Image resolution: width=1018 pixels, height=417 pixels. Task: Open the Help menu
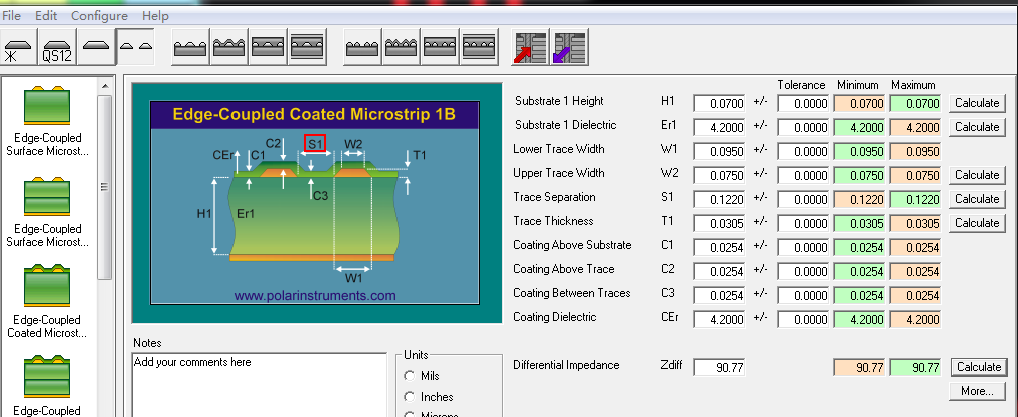[x=155, y=16]
